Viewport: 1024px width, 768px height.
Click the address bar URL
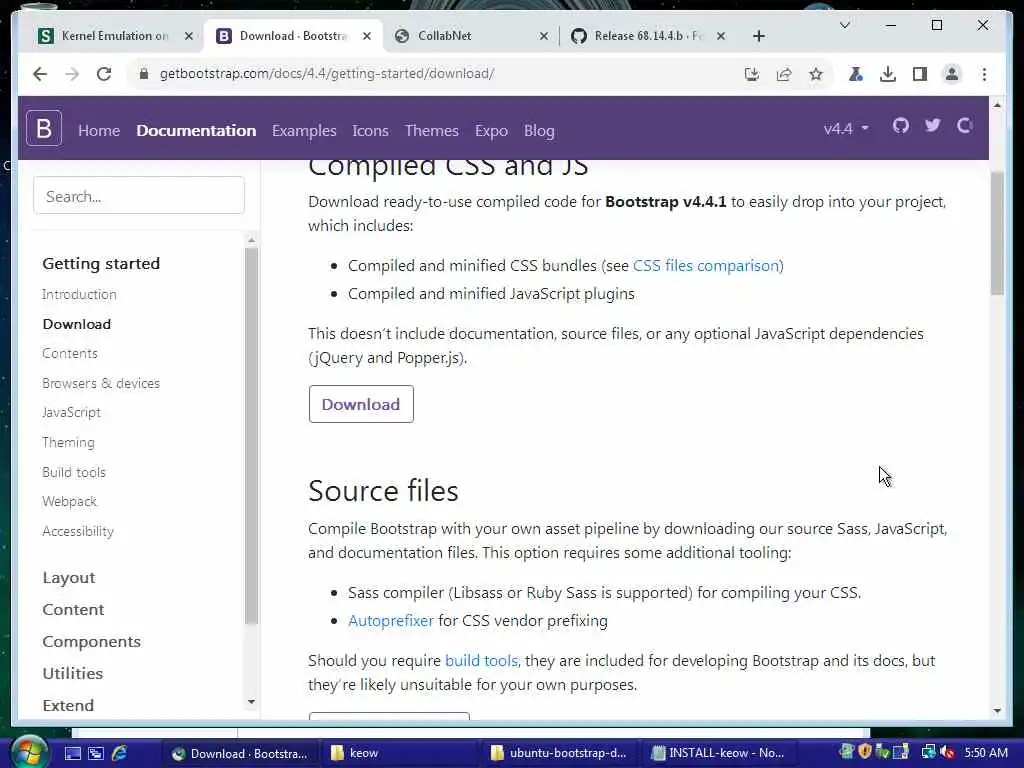click(x=327, y=74)
